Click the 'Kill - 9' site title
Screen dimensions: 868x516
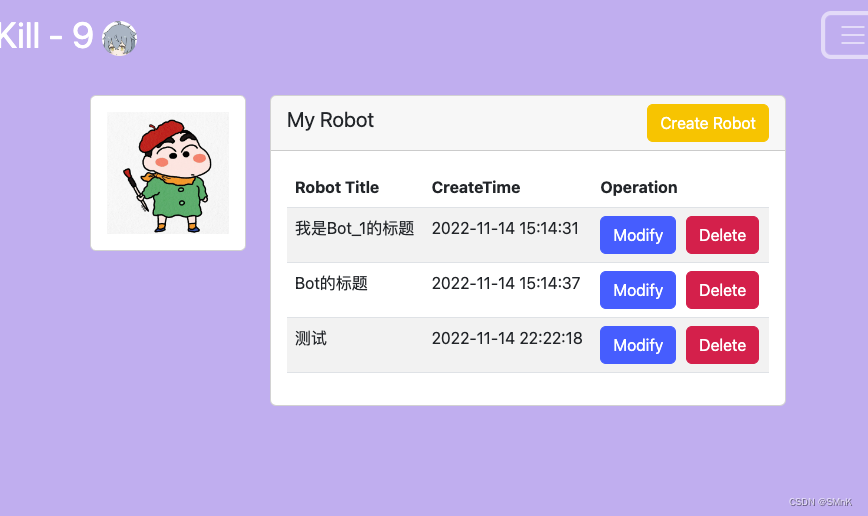tap(46, 36)
